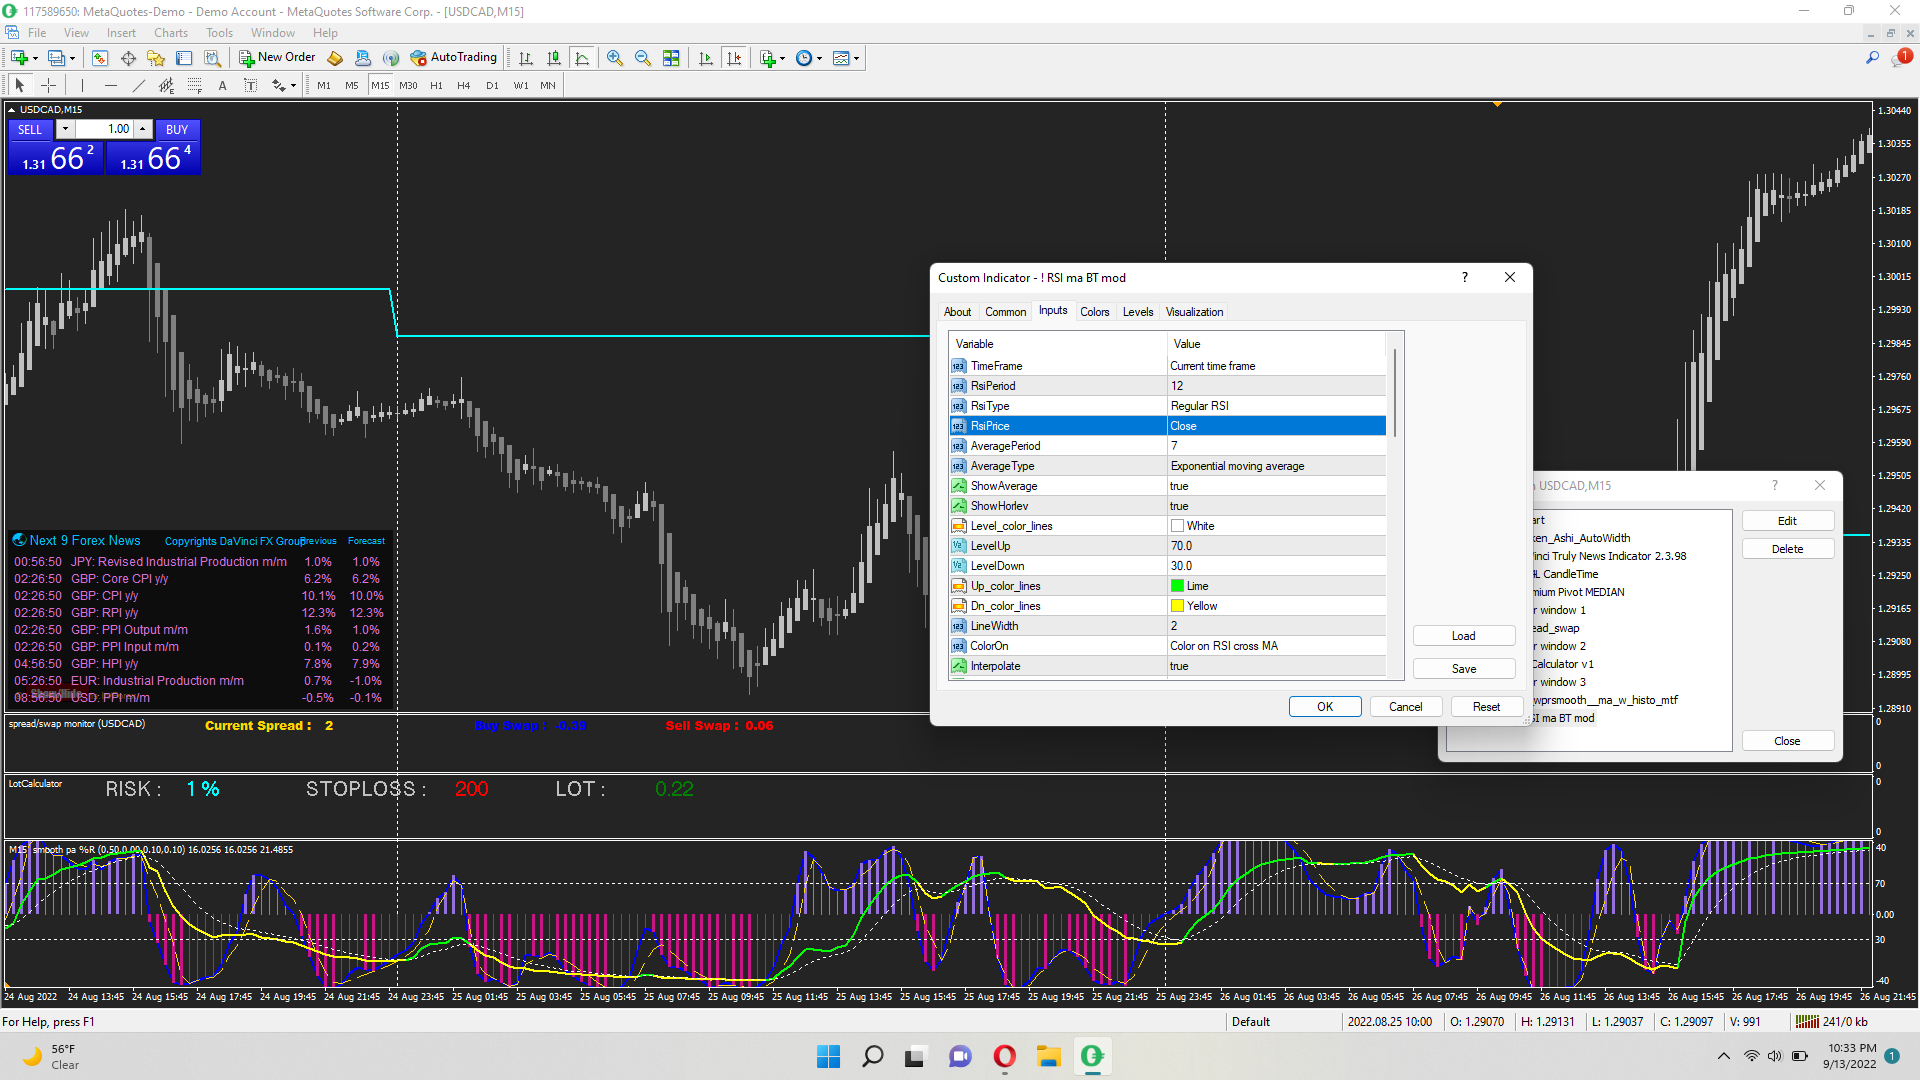Expand the Periodicity clock dropdown
Screen dimensions: 1920x1080
[x=820, y=58]
